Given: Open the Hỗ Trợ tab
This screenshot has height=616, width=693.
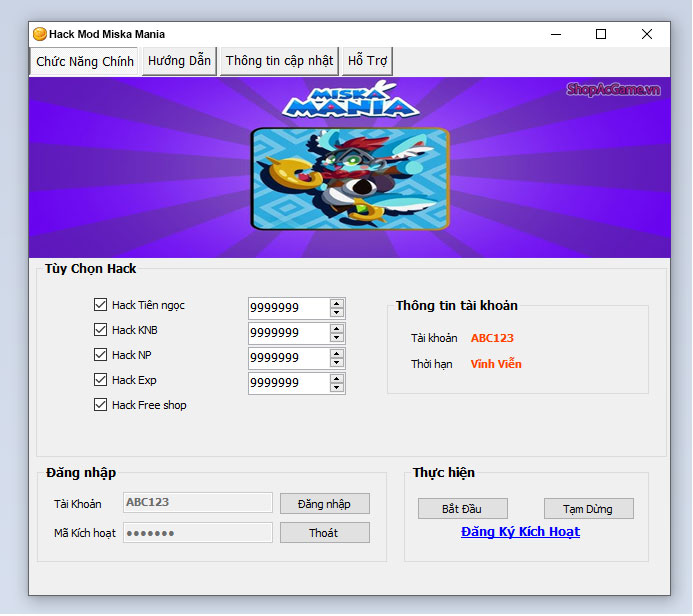Looking at the screenshot, I should (367, 61).
